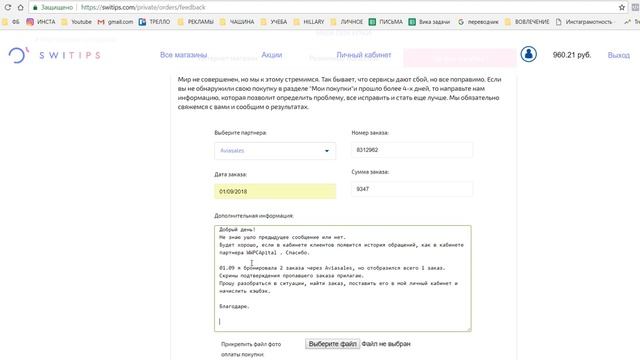
Task: Open the УЧЕБА bookmark folder
Action: [x=273, y=22]
